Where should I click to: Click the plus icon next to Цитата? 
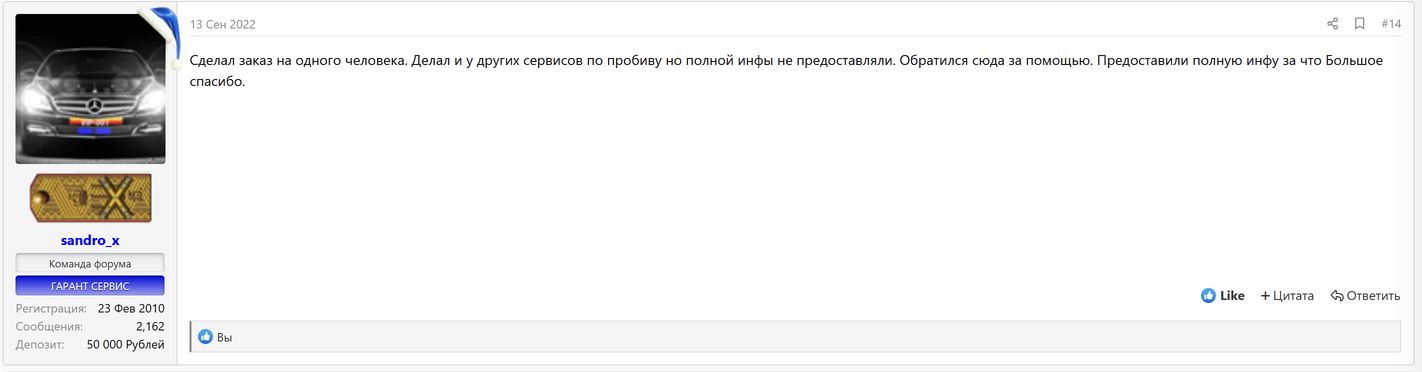(x=1265, y=296)
